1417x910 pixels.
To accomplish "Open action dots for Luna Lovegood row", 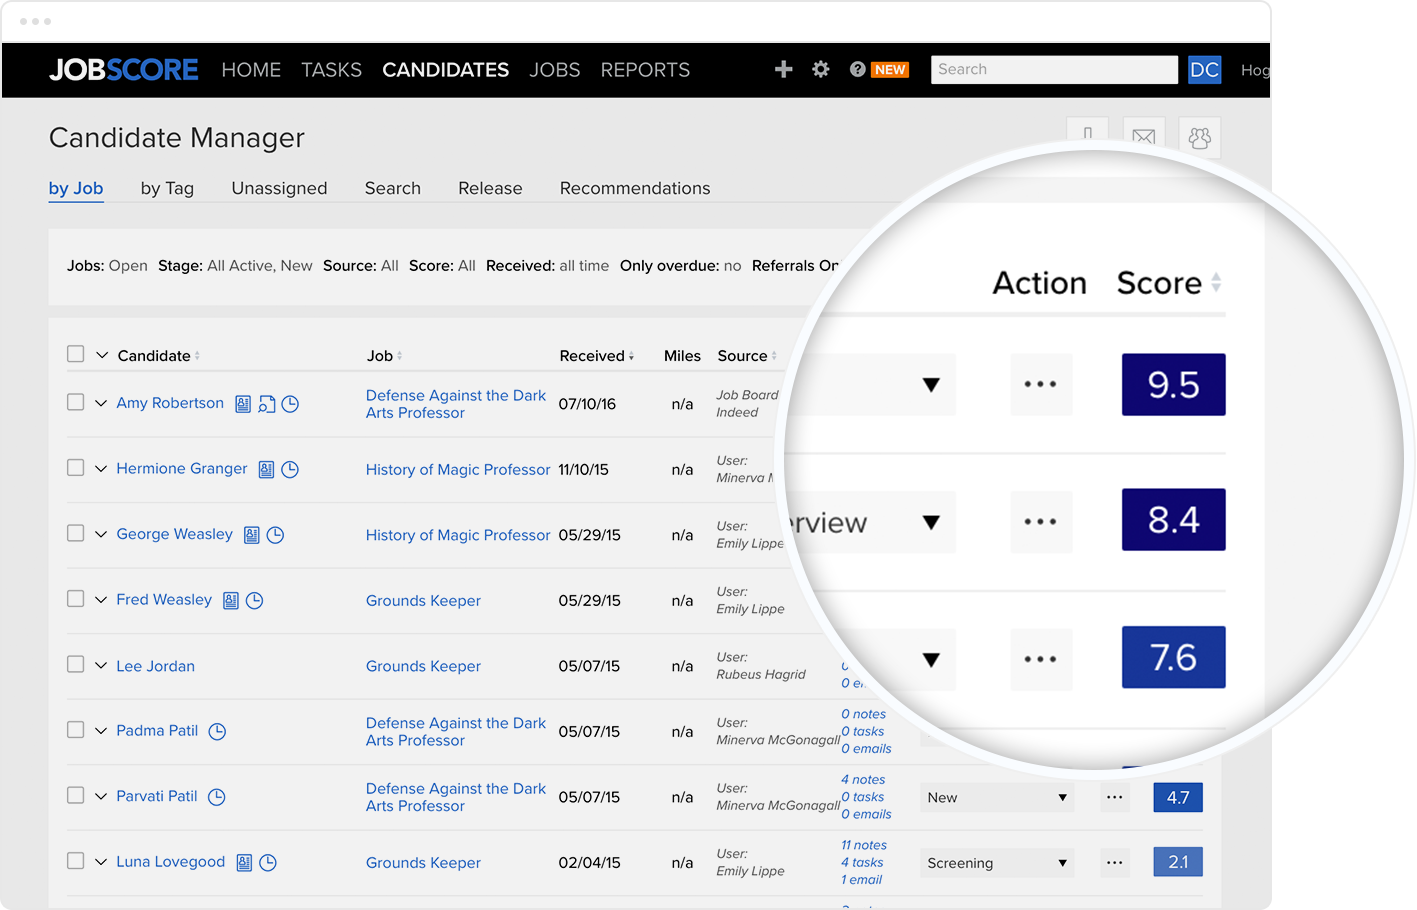I will [1115, 862].
